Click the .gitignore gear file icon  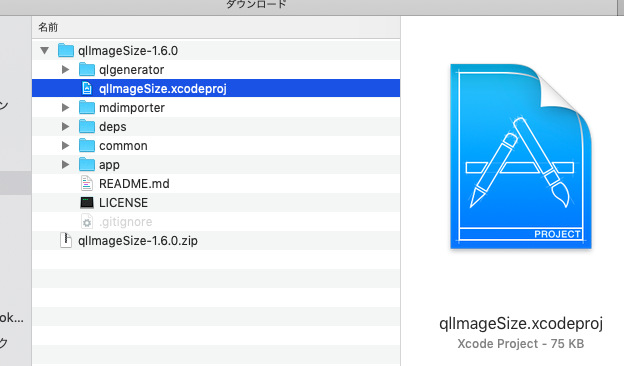pos(87,222)
